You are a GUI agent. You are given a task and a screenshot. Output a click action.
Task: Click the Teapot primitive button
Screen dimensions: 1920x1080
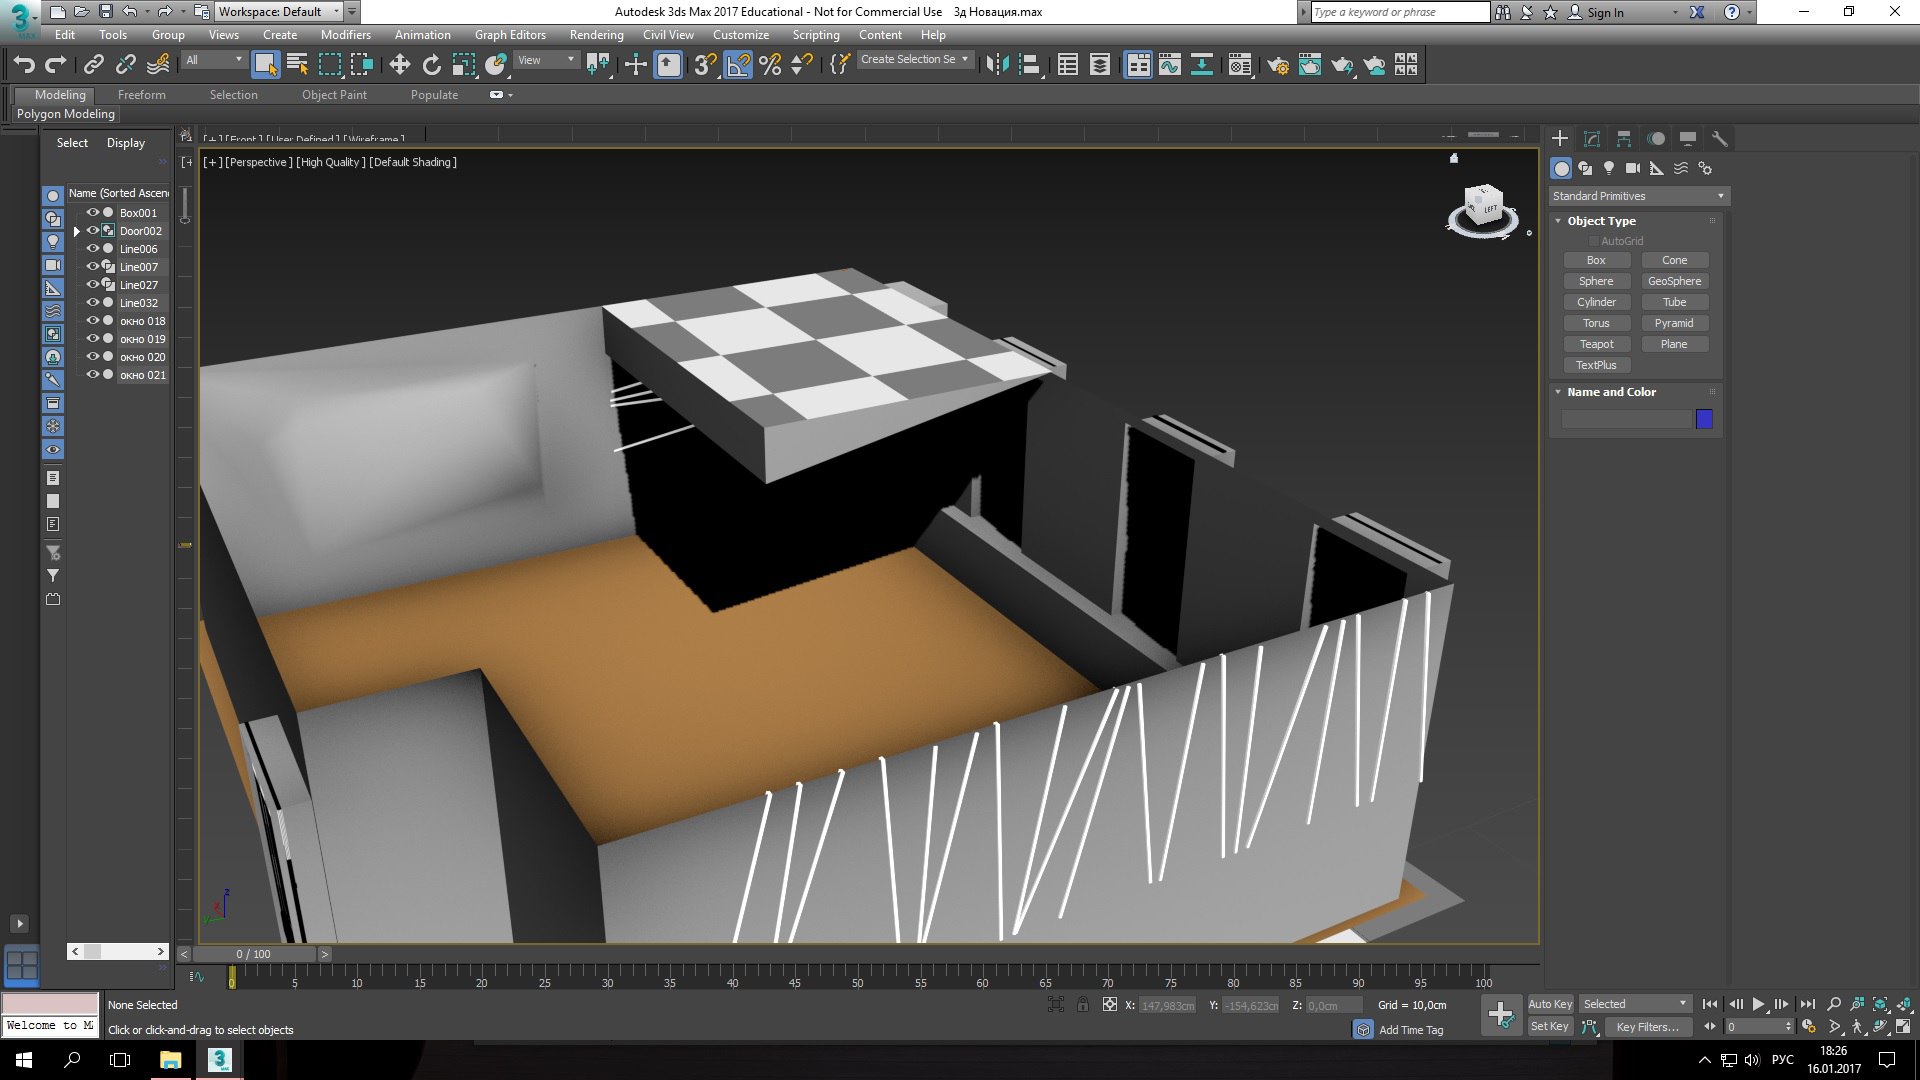1596,344
